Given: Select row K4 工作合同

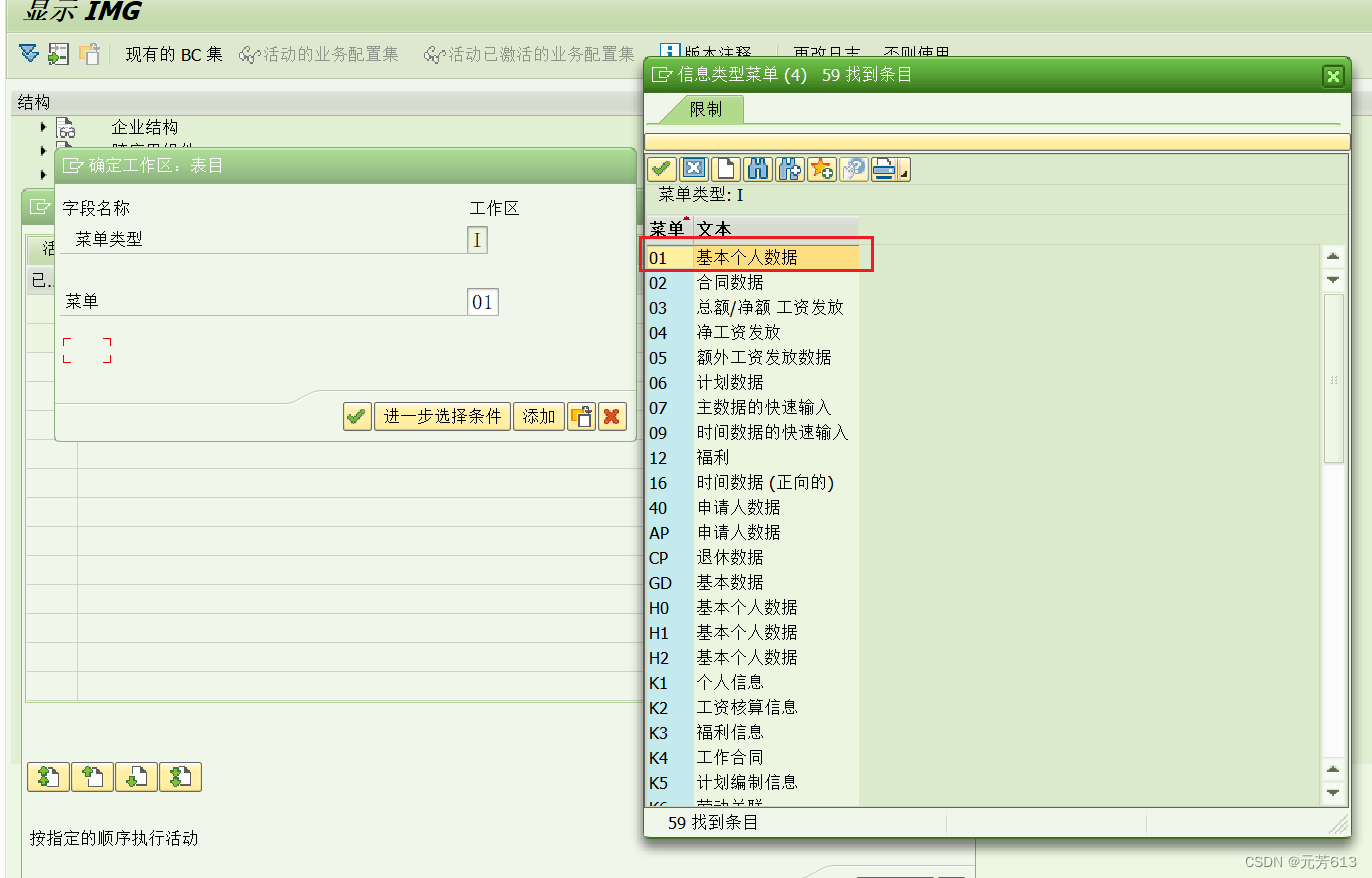Looking at the screenshot, I should (x=752, y=758).
